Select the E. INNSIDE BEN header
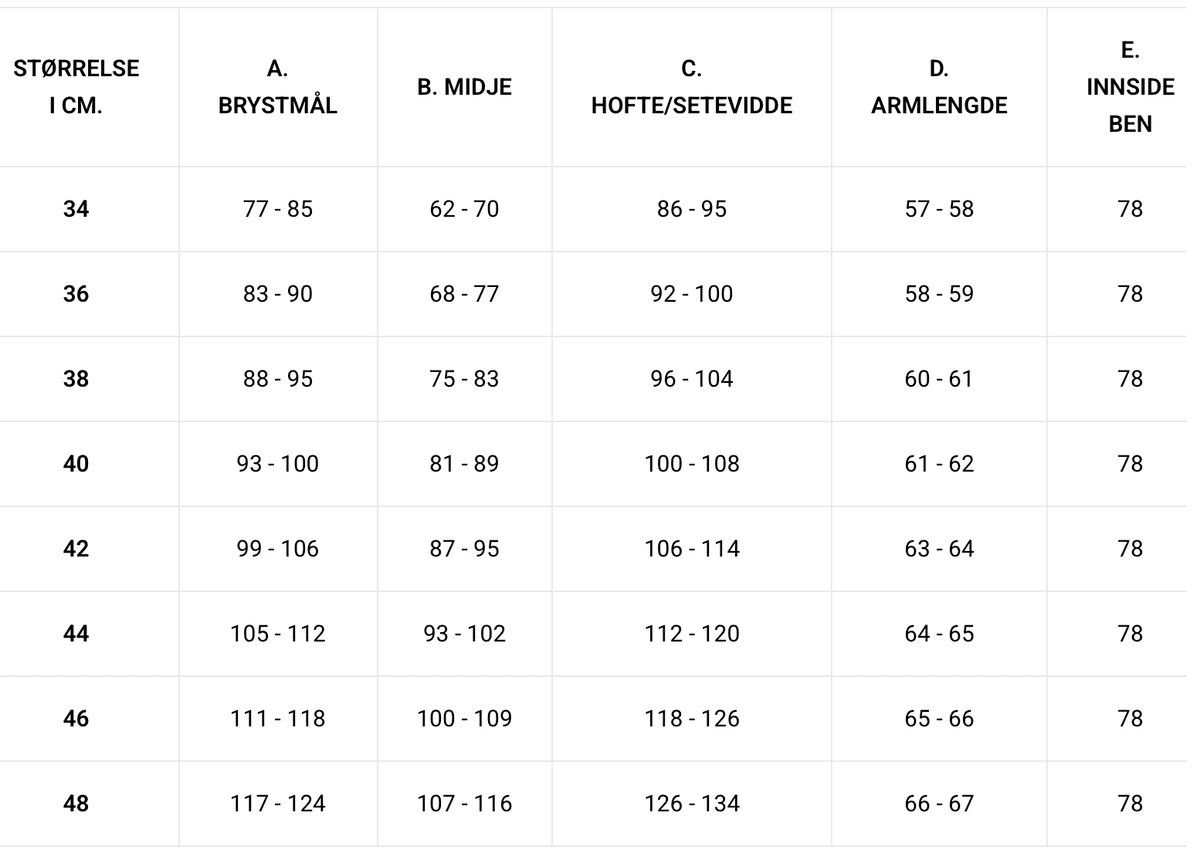This screenshot has height=850, width=1200. (1130, 87)
